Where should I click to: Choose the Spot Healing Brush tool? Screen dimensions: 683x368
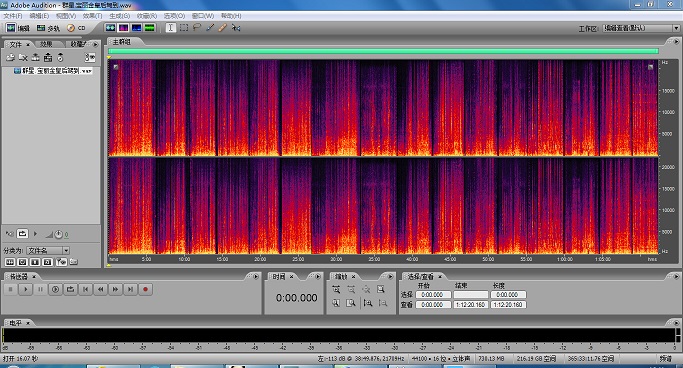click(223, 28)
